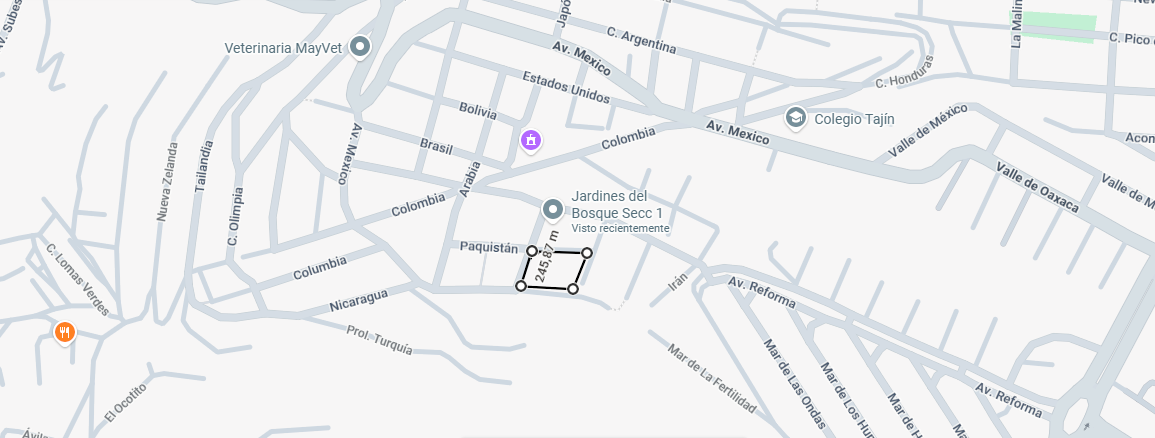Click the measurement vertex beside the Paquistán label
Screen dimensions: 1155x438
pos(532,251)
